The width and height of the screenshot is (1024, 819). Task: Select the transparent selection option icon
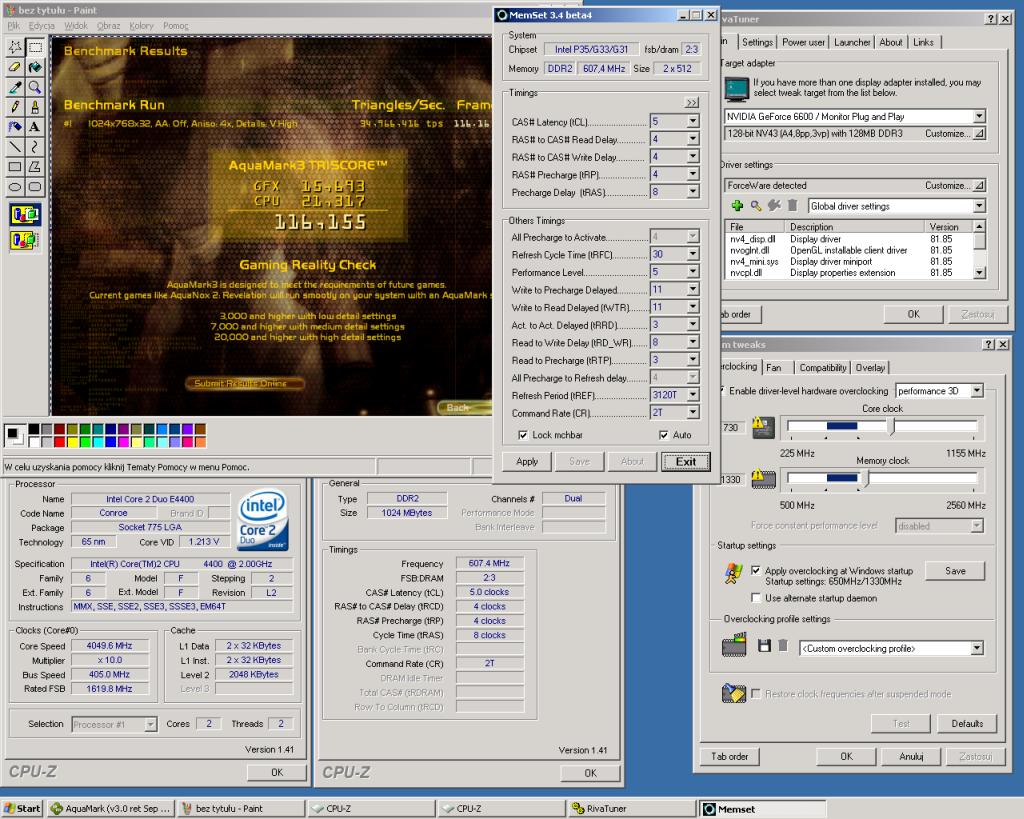tap(25, 240)
